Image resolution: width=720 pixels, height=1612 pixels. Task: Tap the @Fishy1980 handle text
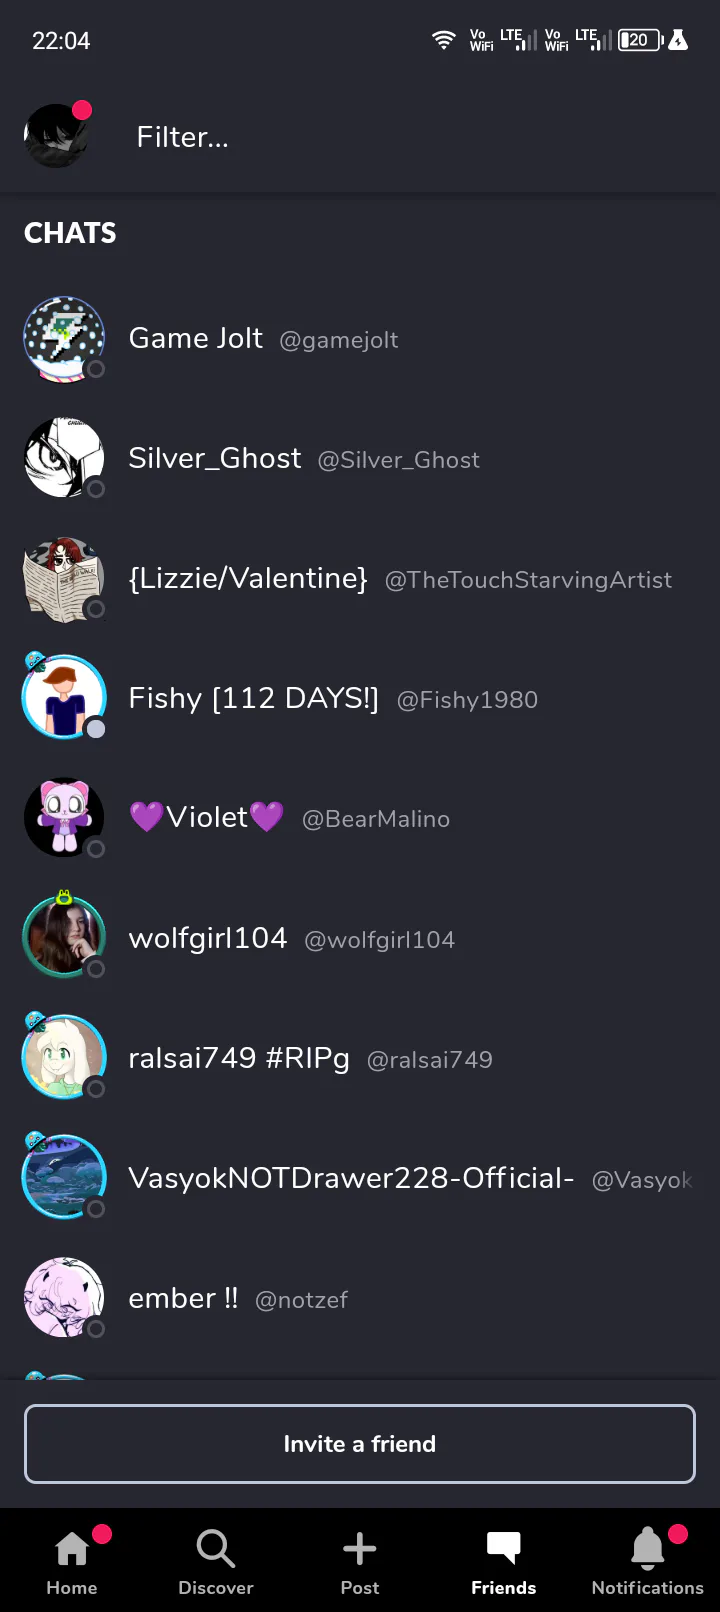tap(467, 700)
